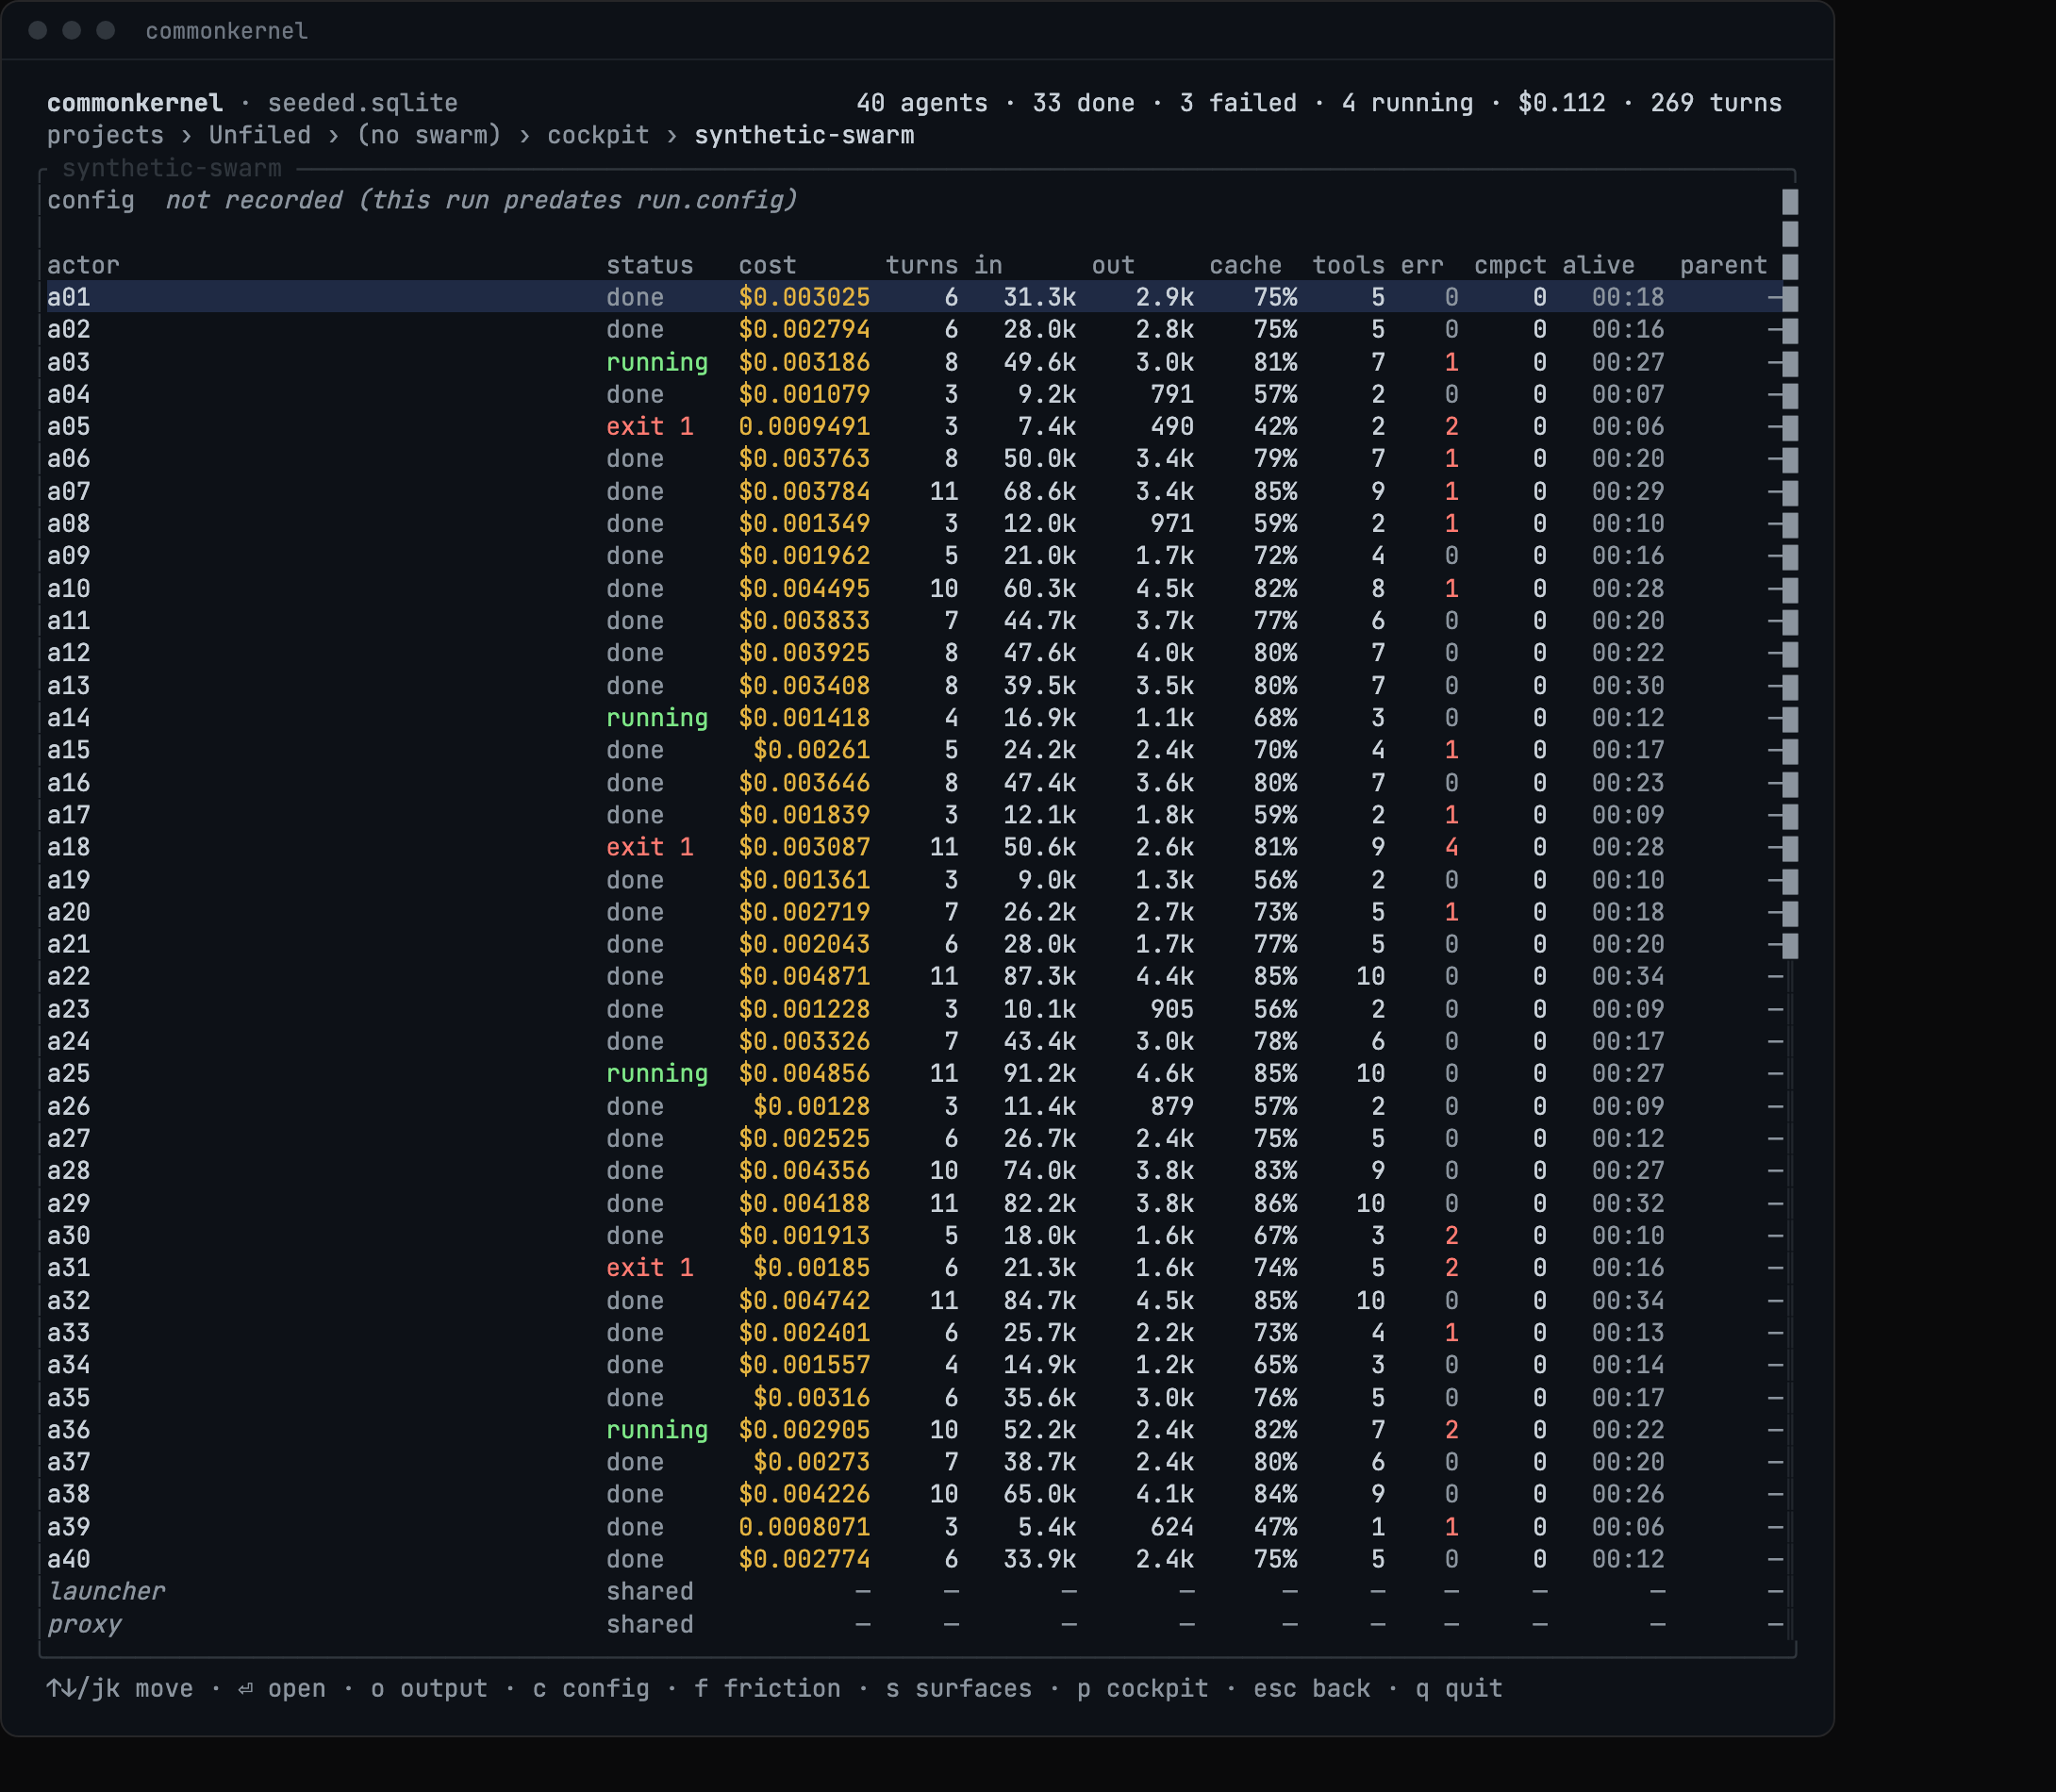Viewport: 2056px width, 1792px height.
Task: Click out value 791 of a04
Action: [1172, 394]
